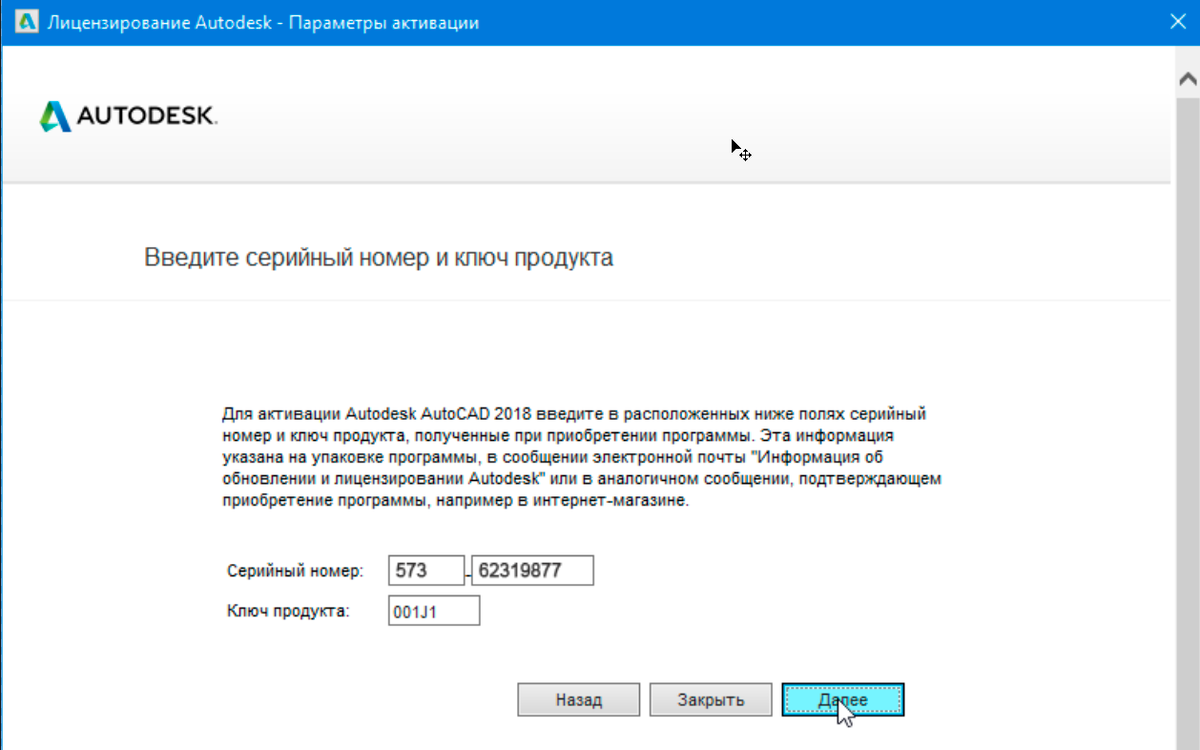
Task: Click the Назад button
Action: [x=579, y=700]
